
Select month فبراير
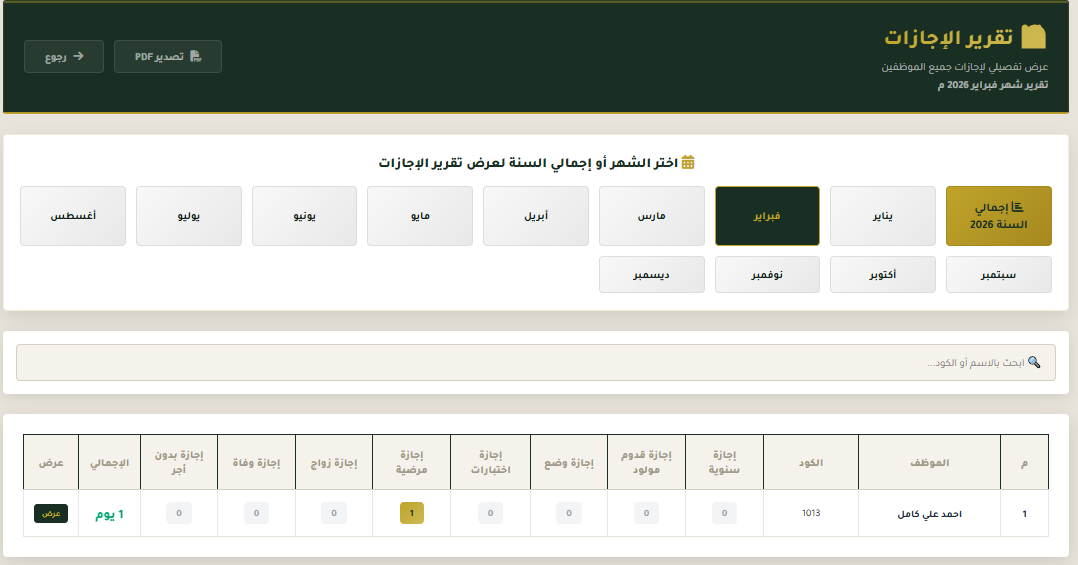point(767,216)
